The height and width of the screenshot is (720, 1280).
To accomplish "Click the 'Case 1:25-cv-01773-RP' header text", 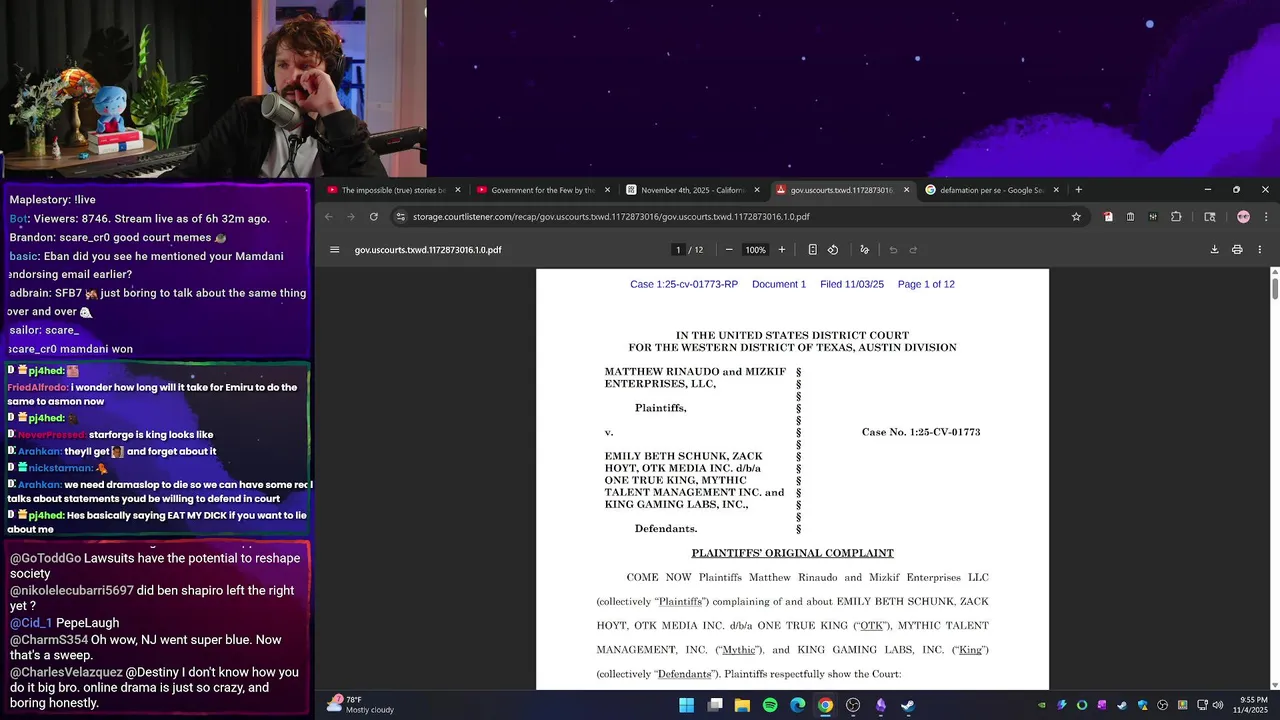I will (x=684, y=284).
